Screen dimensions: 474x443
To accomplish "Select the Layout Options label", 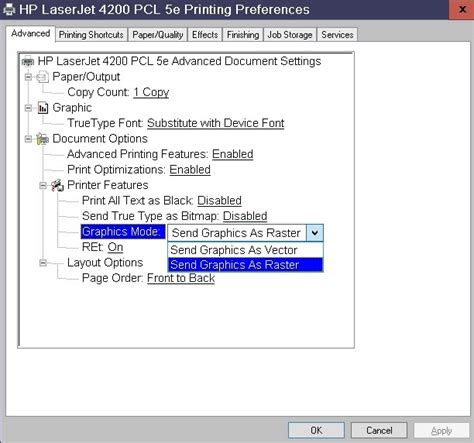I will (x=105, y=263).
